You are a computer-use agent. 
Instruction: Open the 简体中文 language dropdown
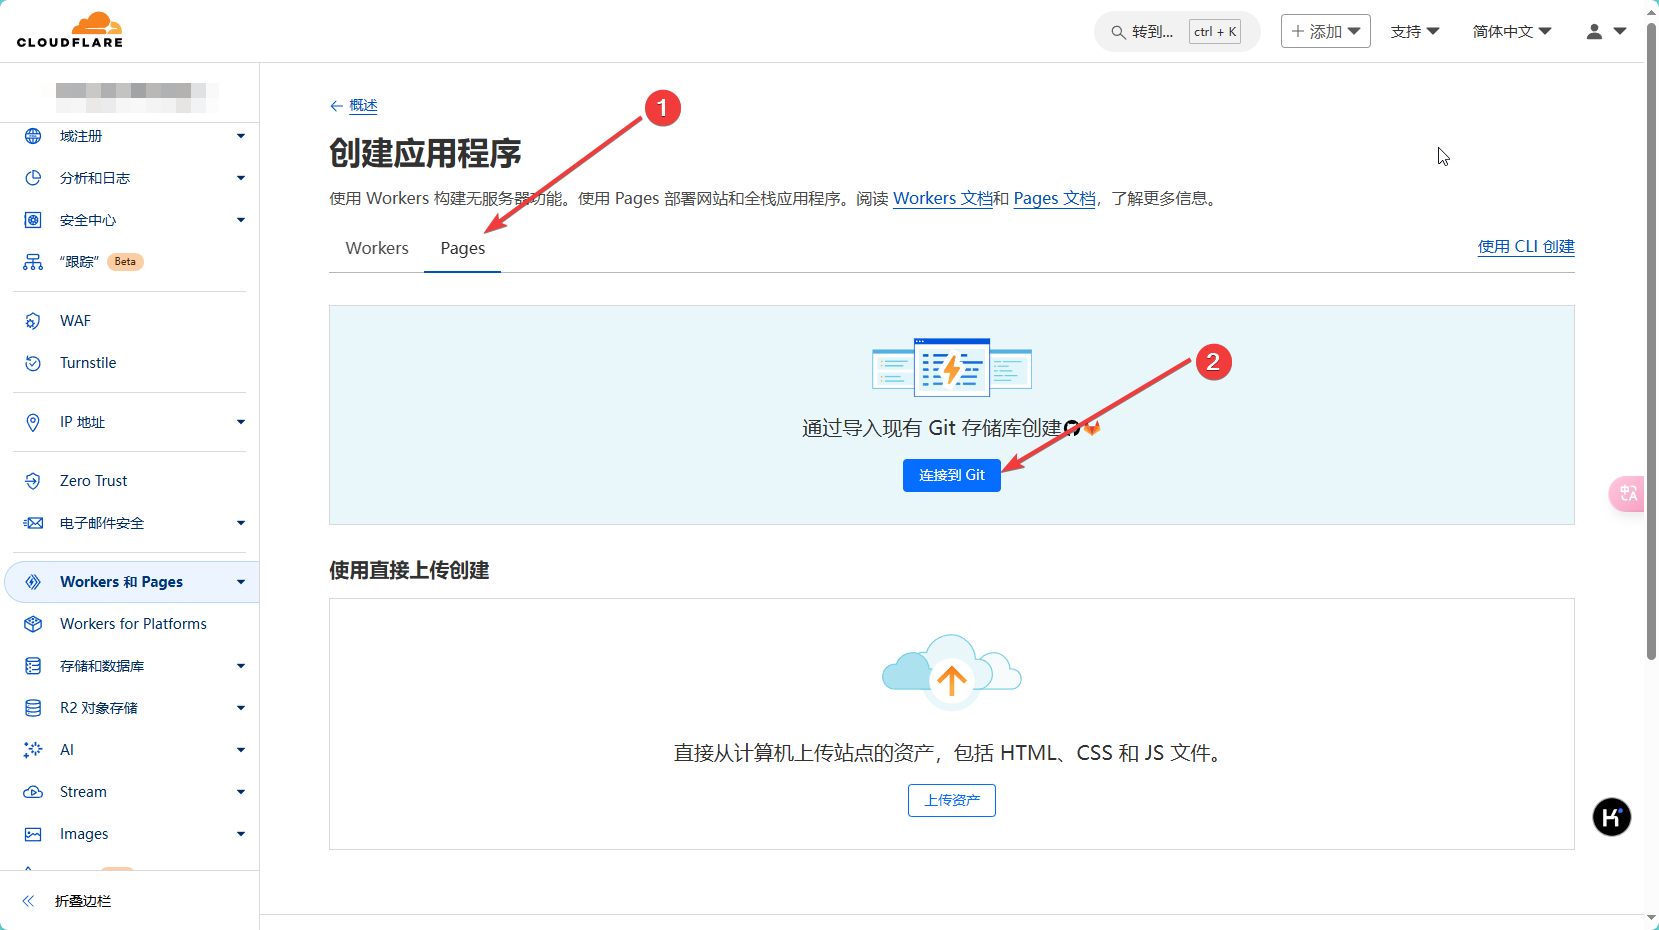click(x=1512, y=32)
